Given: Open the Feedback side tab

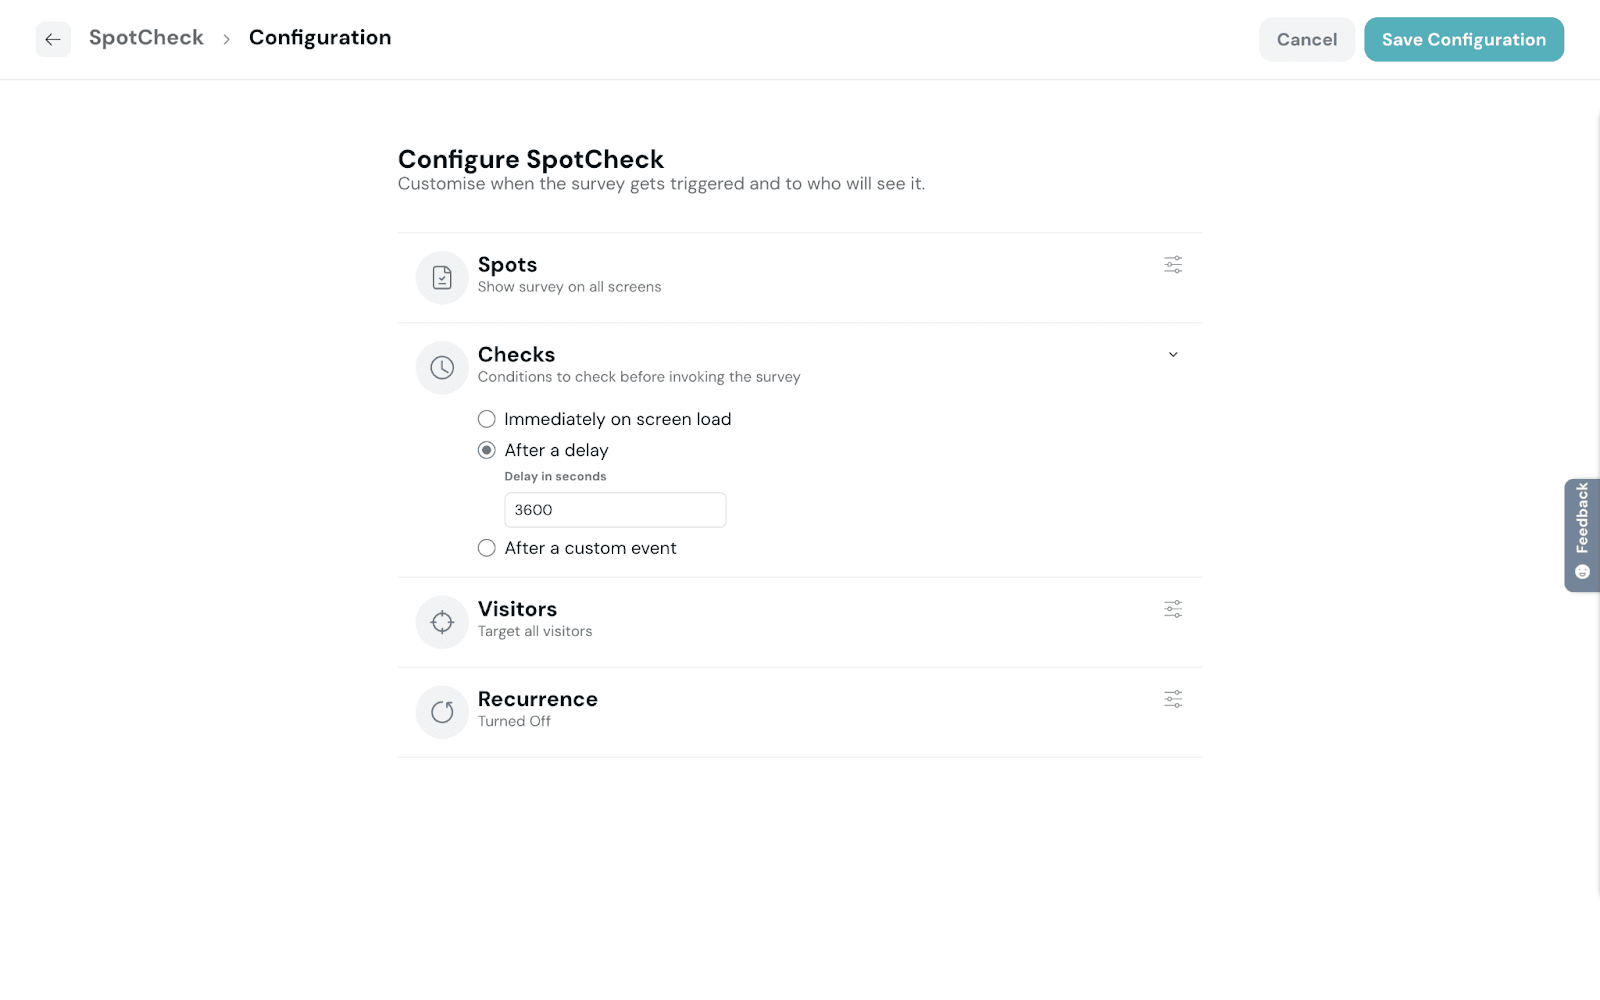Looking at the screenshot, I should point(1581,535).
